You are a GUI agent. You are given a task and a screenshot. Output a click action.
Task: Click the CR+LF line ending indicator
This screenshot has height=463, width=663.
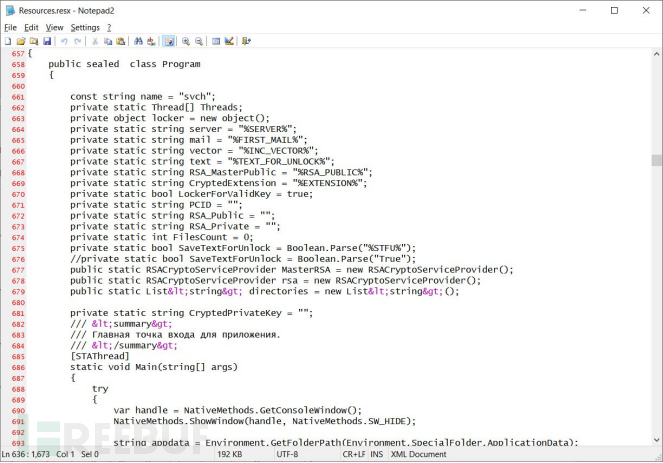353,454
